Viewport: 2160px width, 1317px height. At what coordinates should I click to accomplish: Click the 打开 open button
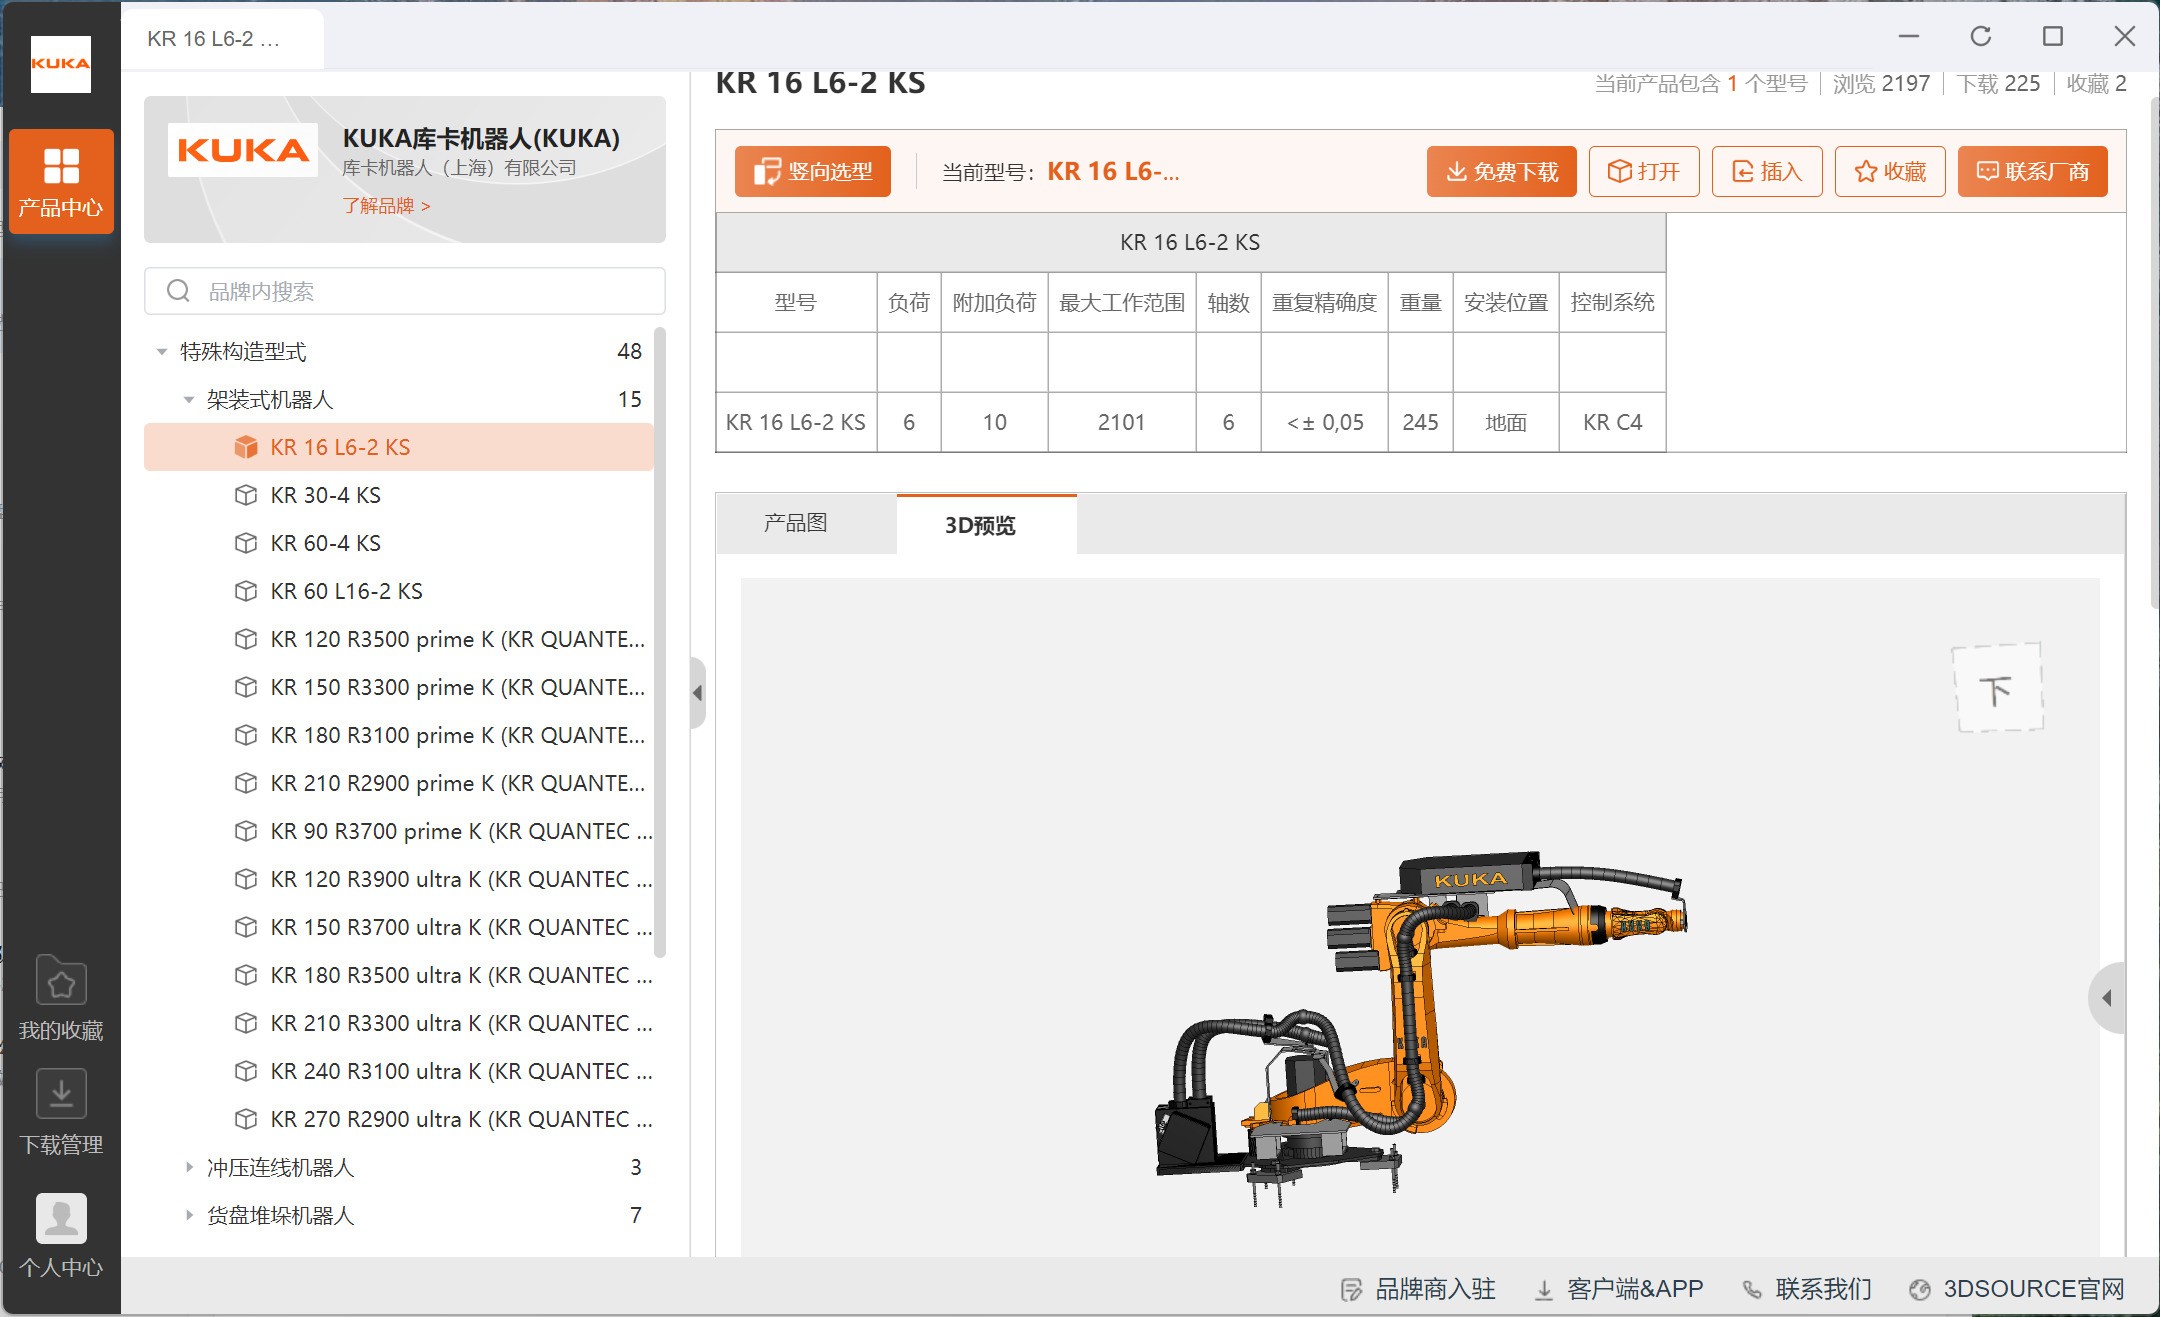pyautogui.click(x=1644, y=172)
